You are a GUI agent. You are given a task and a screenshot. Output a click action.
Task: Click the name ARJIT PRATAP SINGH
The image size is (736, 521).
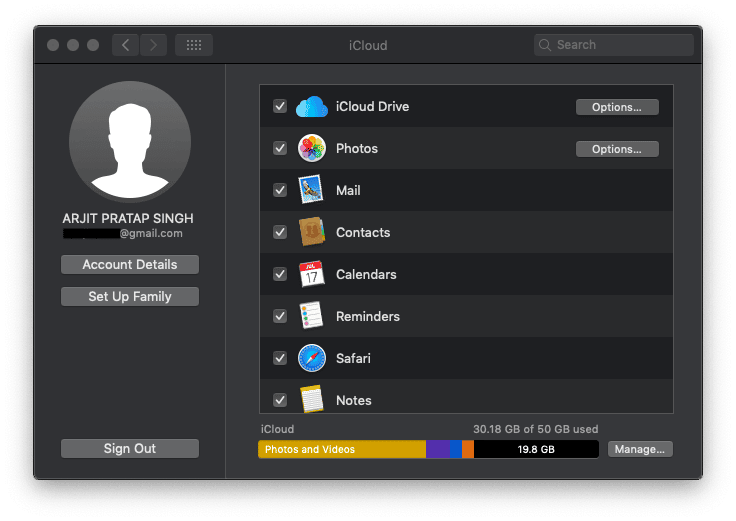coord(128,218)
